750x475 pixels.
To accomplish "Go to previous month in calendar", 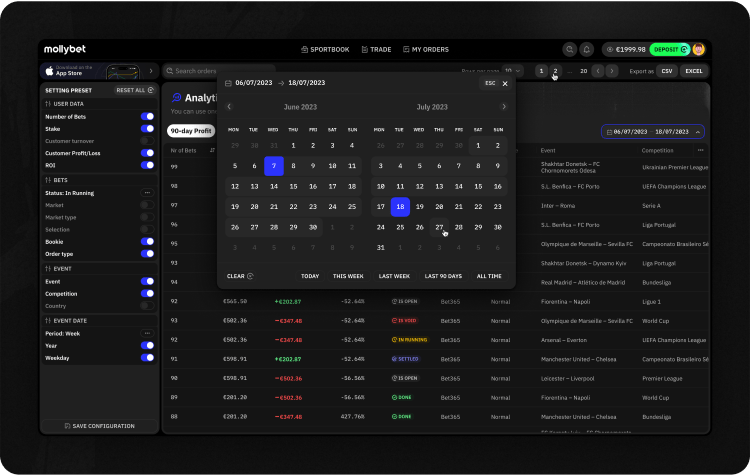I will click(x=229, y=106).
